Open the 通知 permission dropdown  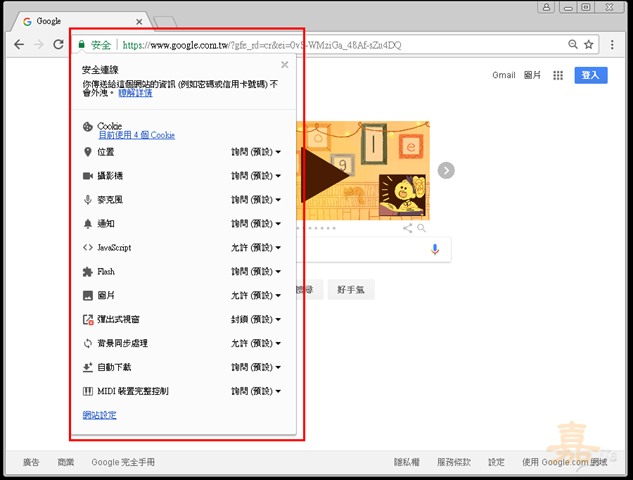point(256,224)
